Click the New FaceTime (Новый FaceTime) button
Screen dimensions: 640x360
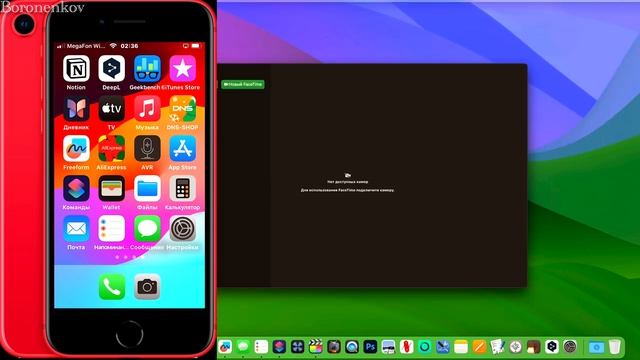(242, 84)
